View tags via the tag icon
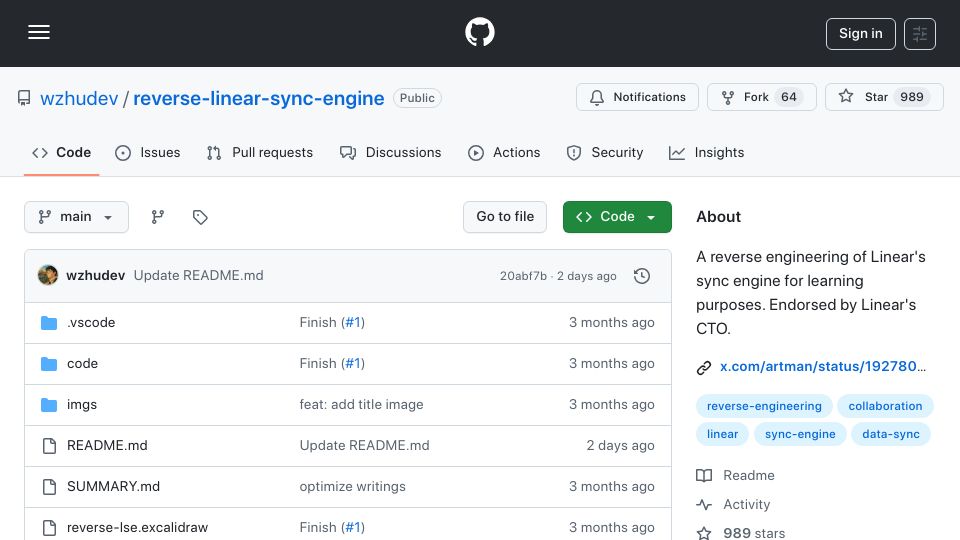This screenshot has width=960, height=540. 200,217
